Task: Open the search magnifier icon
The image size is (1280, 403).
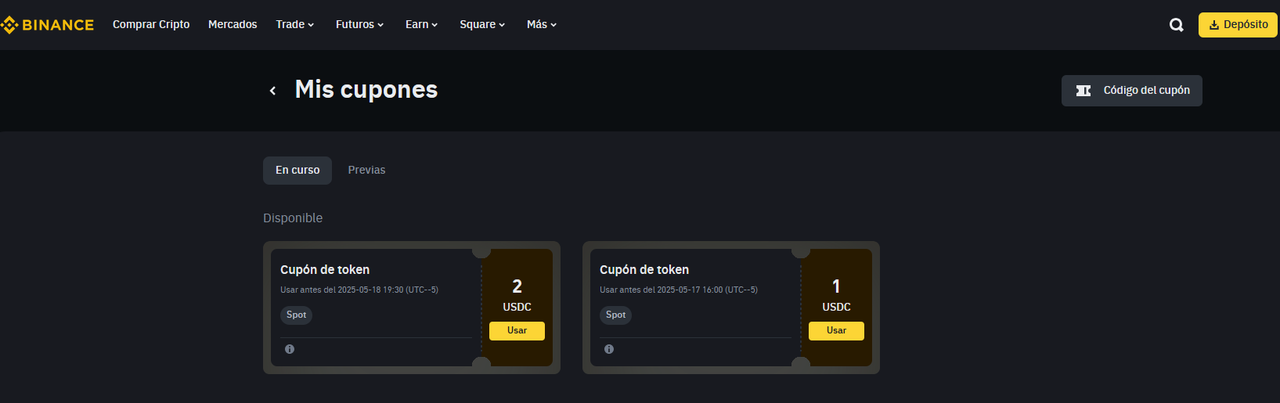Action: pyautogui.click(x=1176, y=25)
